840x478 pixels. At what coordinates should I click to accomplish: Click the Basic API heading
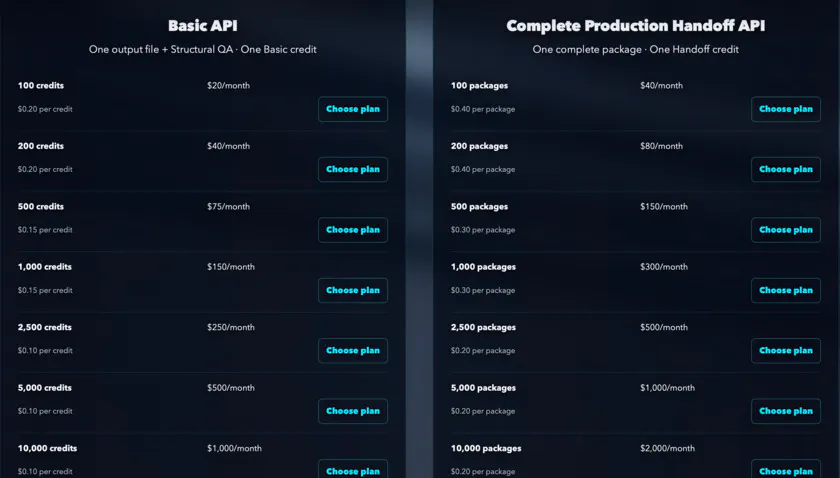[x=202, y=26]
